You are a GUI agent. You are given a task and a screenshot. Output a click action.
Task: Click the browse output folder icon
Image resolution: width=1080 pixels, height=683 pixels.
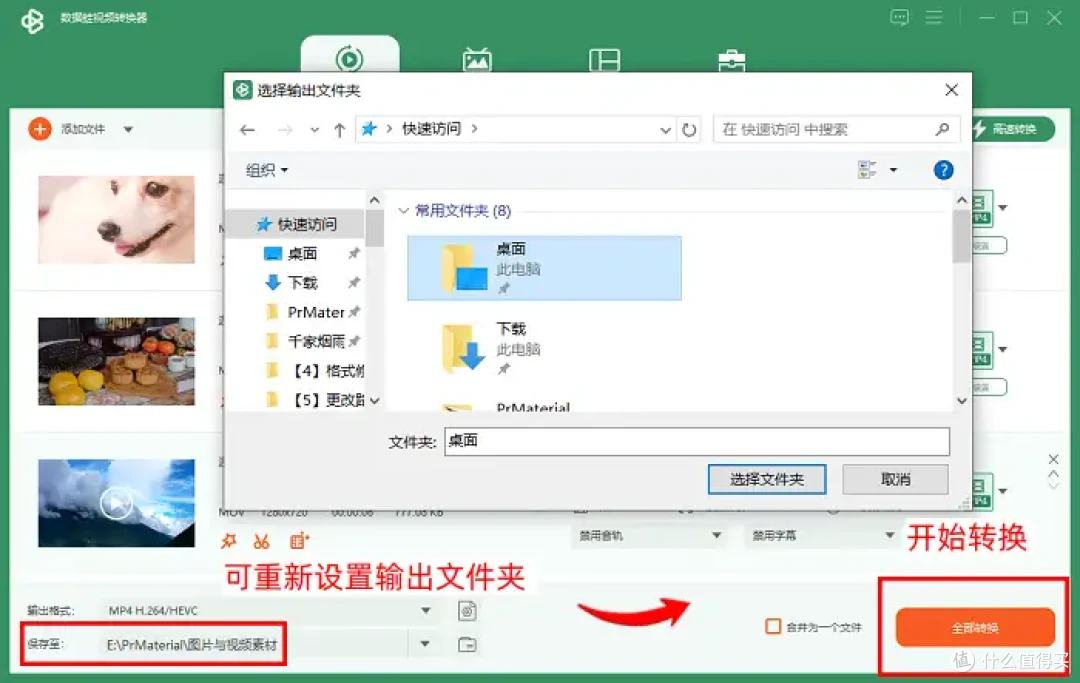coord(467,644)
